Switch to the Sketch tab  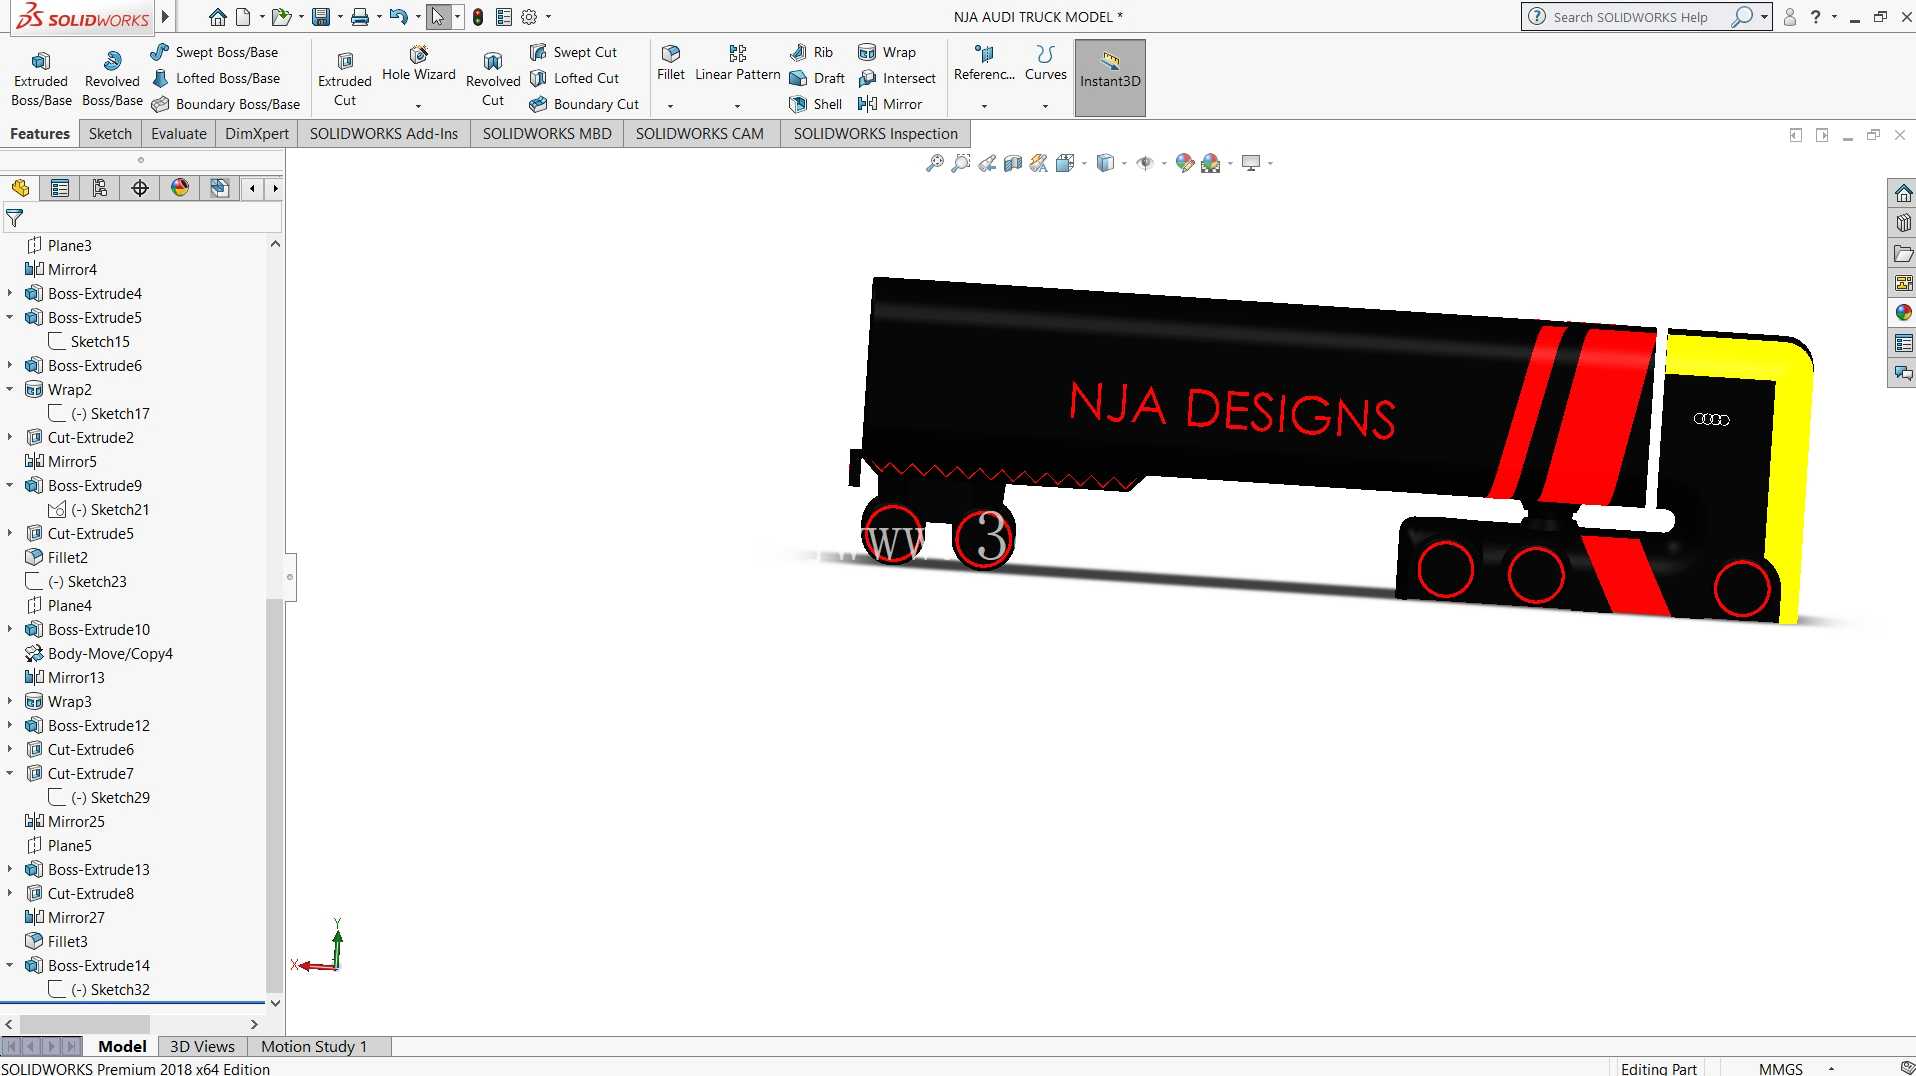110,134
